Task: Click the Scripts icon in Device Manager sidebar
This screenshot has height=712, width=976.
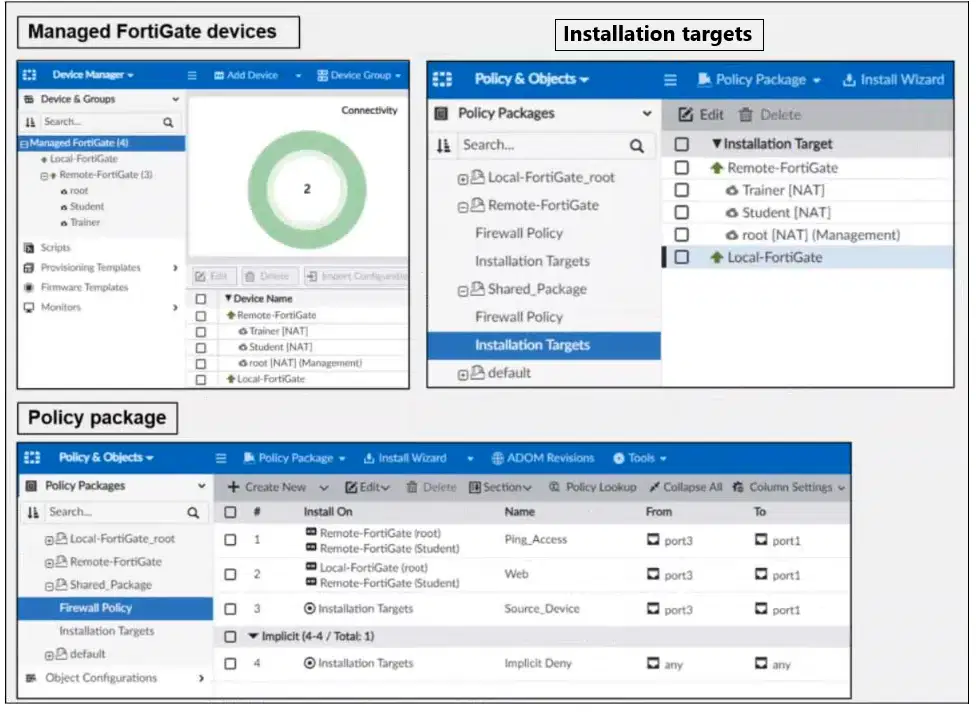Action: pyautogui.click(x=29, y=248)
